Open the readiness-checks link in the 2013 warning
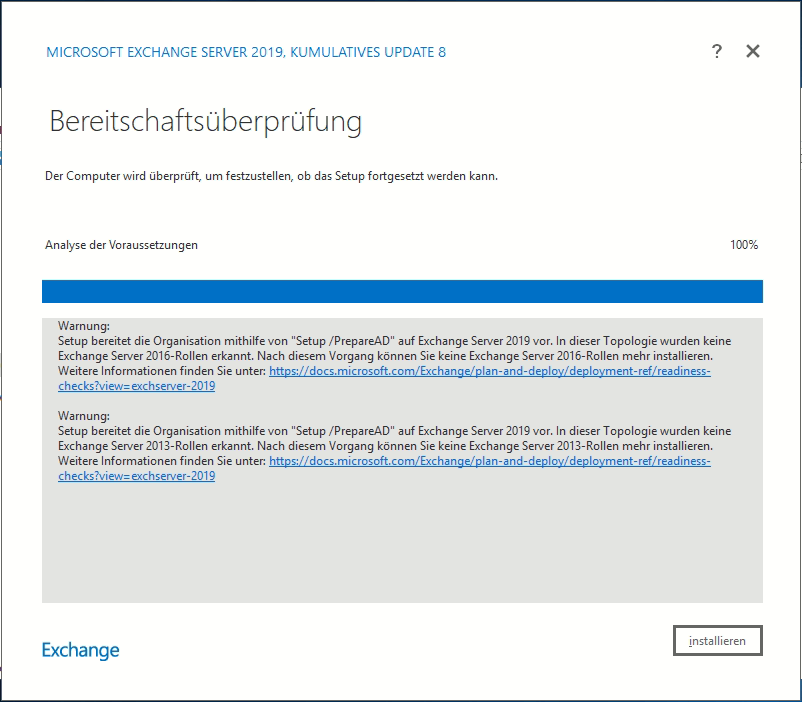Screen dimensions: 802x702 (x=490, y=461)
